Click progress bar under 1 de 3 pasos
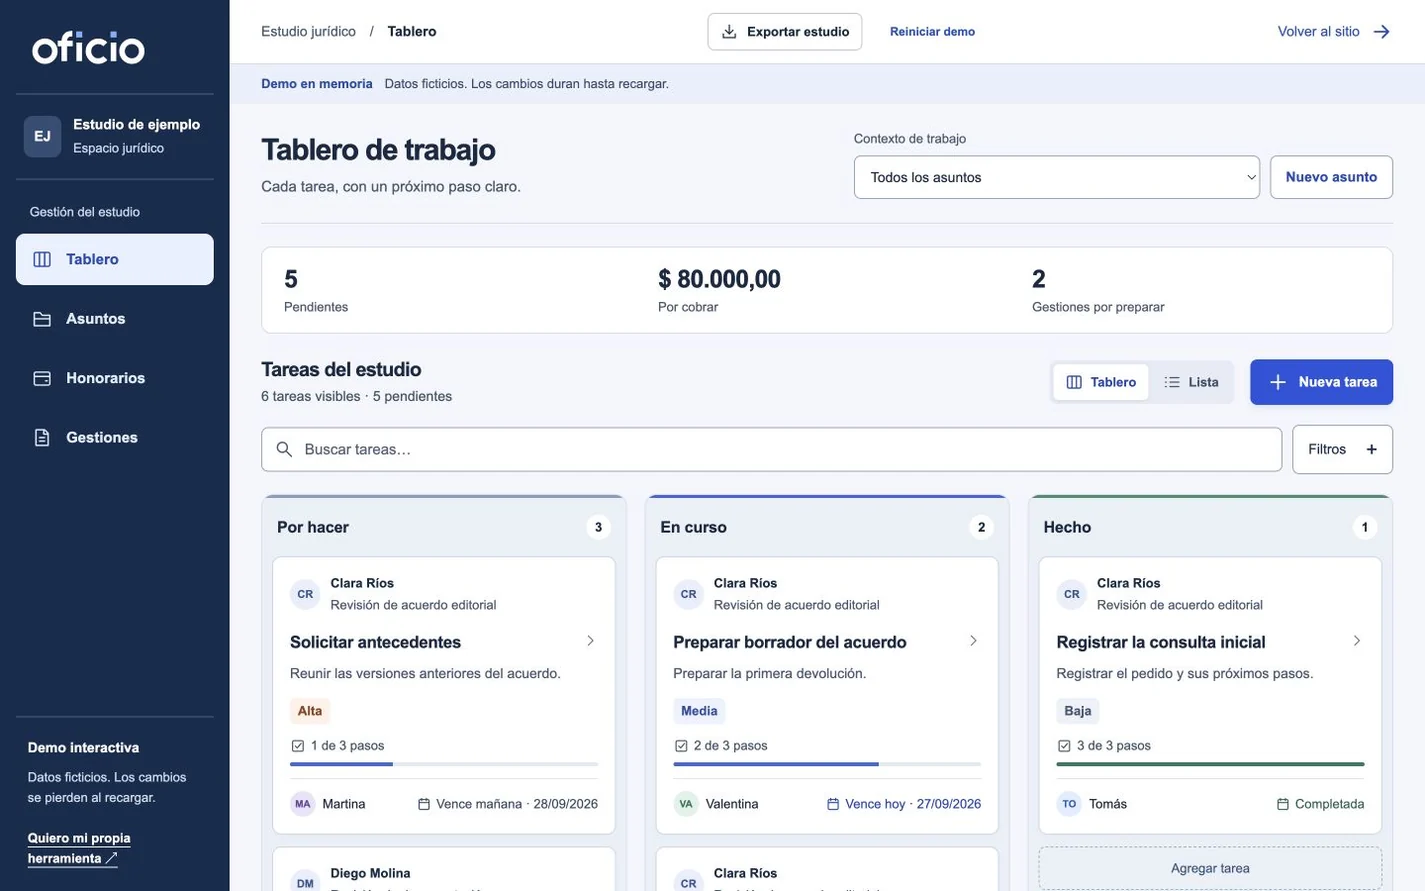 point(444,764)
